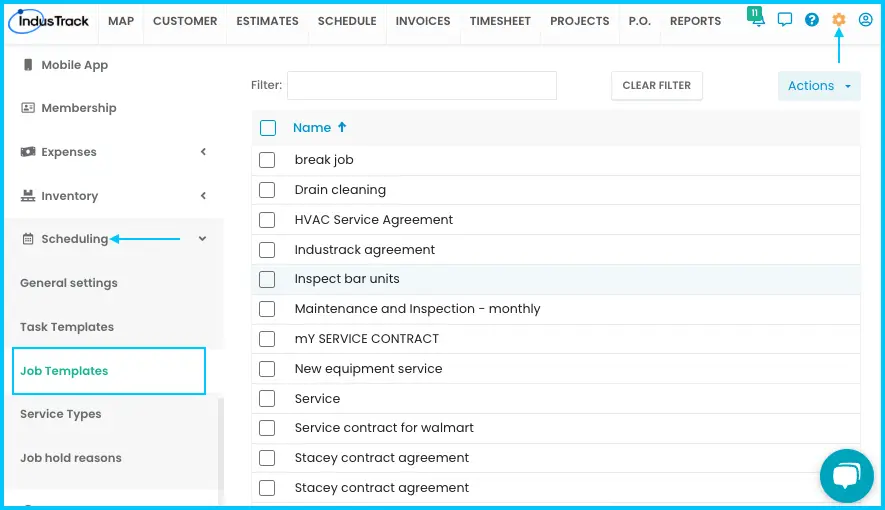Check the checkbox beside the Service row
This screenshot has width=885, height=510.
tap(267, 398)
